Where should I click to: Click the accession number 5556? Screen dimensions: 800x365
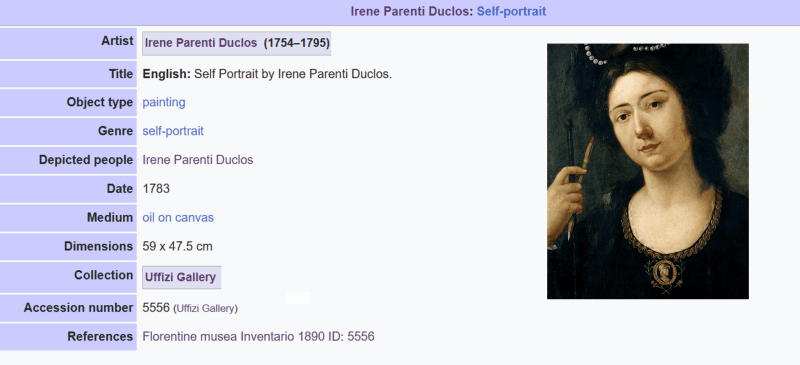pos(156,308)
